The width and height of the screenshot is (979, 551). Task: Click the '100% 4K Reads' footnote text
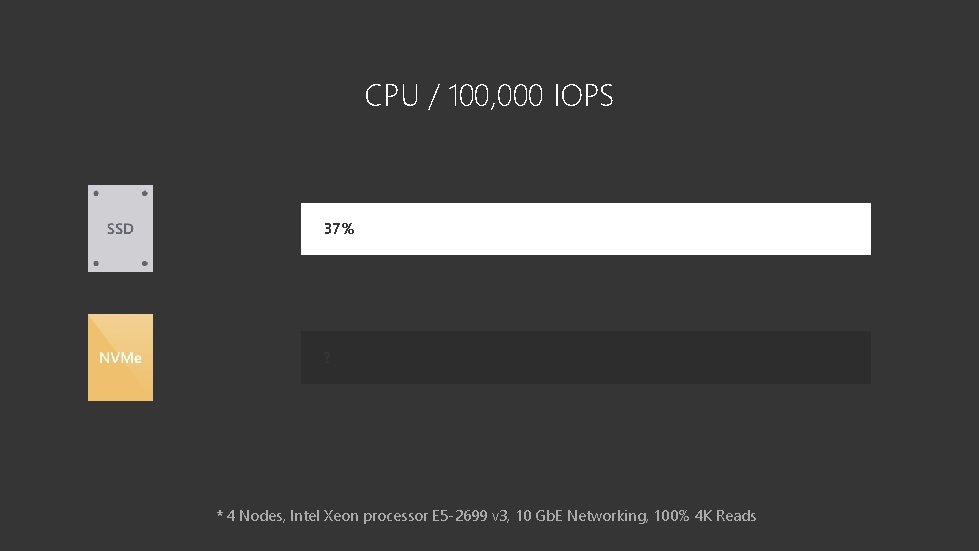tap(705, 516)
